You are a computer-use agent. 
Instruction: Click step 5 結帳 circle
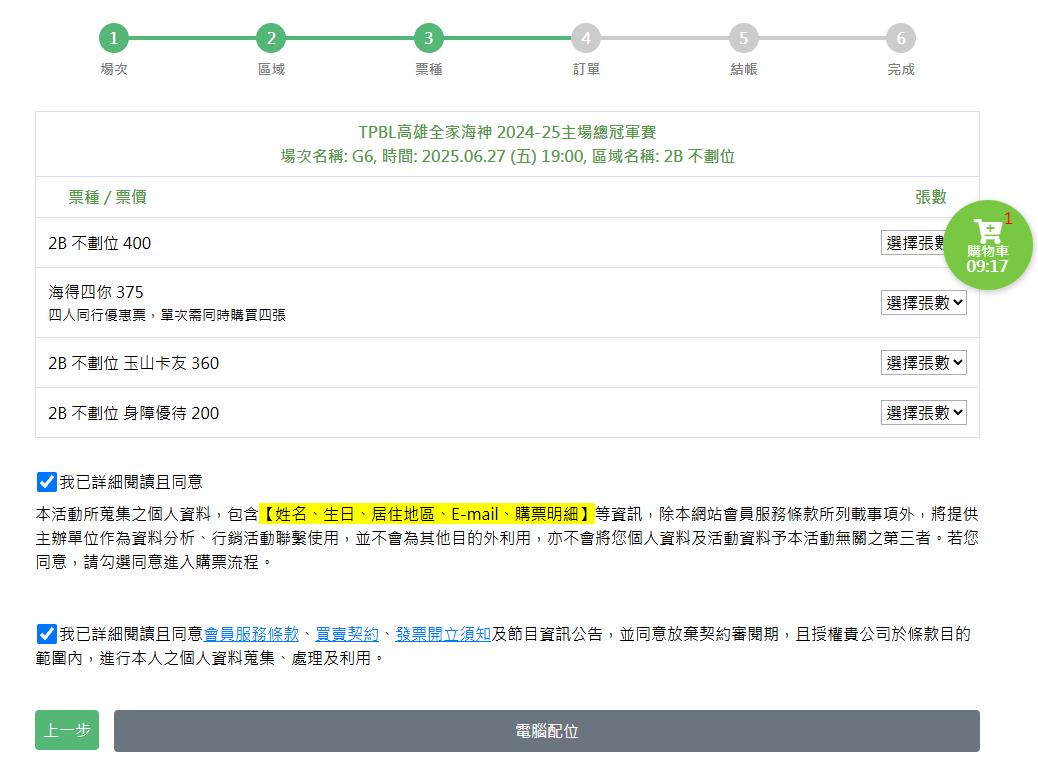pyautogui.click(x=743, y=38)
